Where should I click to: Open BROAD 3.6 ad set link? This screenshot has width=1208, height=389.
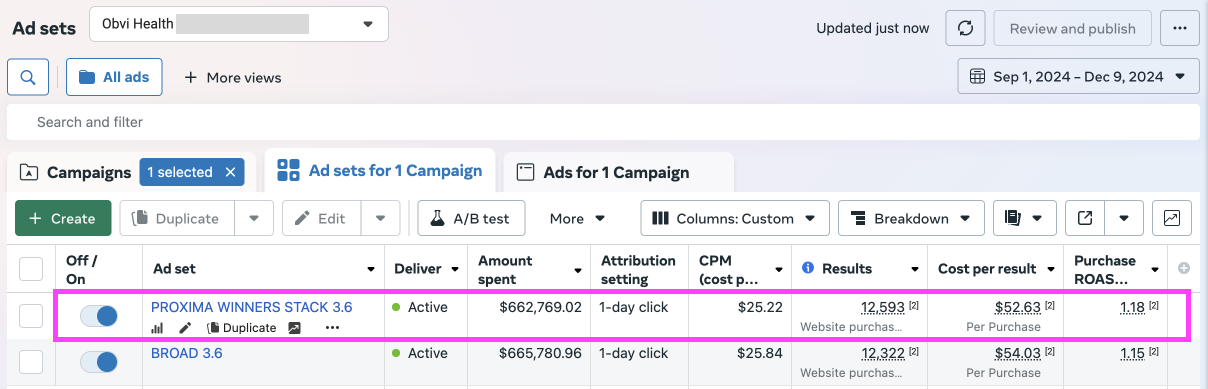187,353
